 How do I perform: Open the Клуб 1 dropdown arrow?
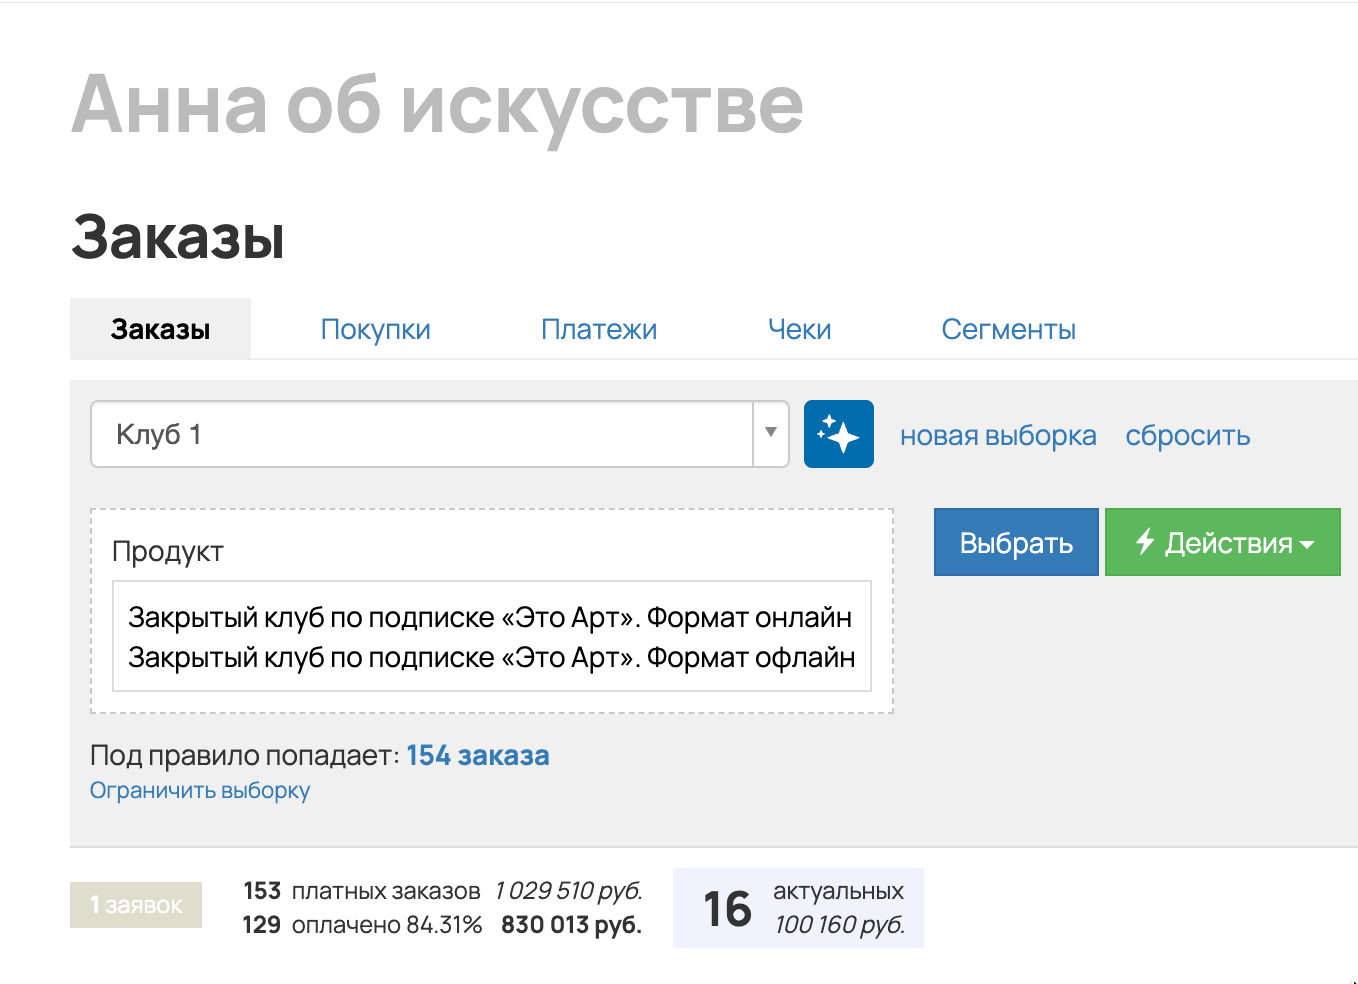point(771,434)
